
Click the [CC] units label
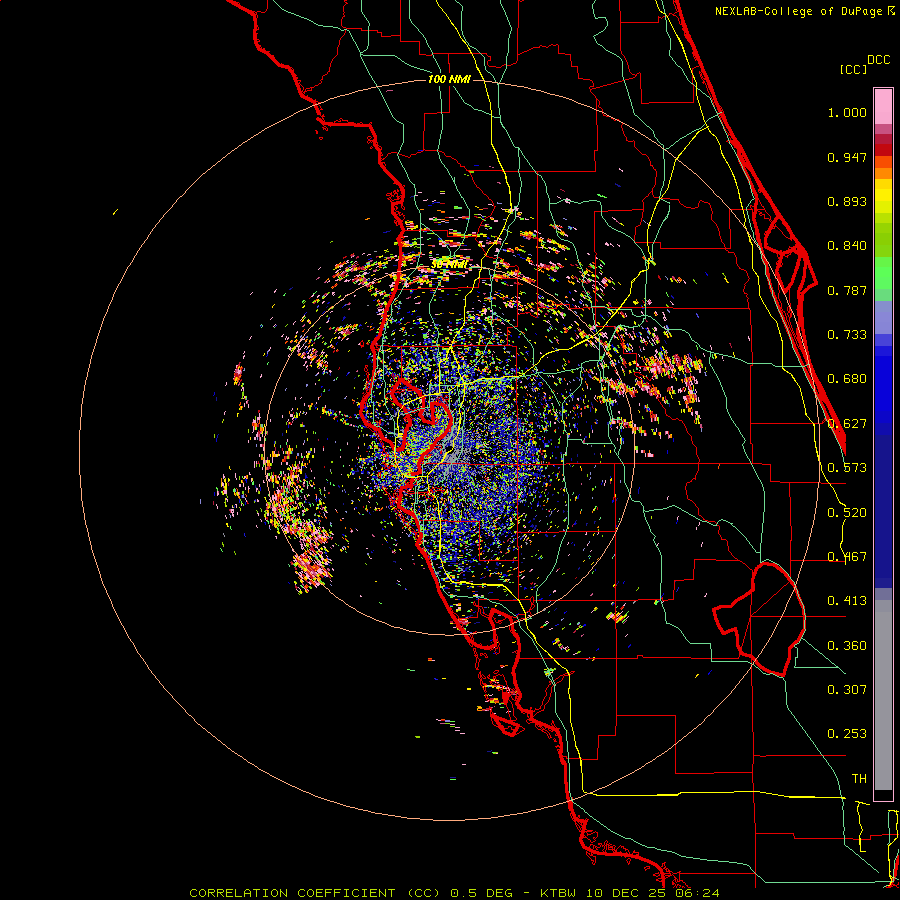point(854,69)
